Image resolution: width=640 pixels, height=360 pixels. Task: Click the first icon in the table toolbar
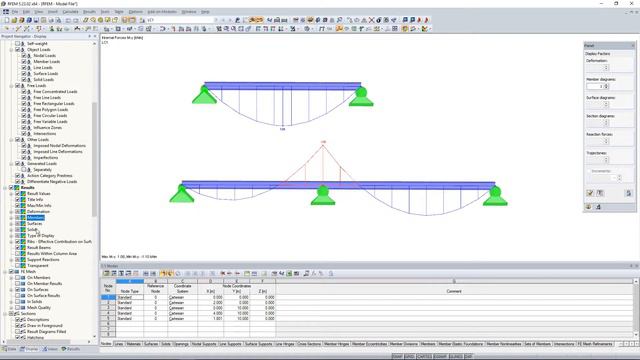pos(107,273)
